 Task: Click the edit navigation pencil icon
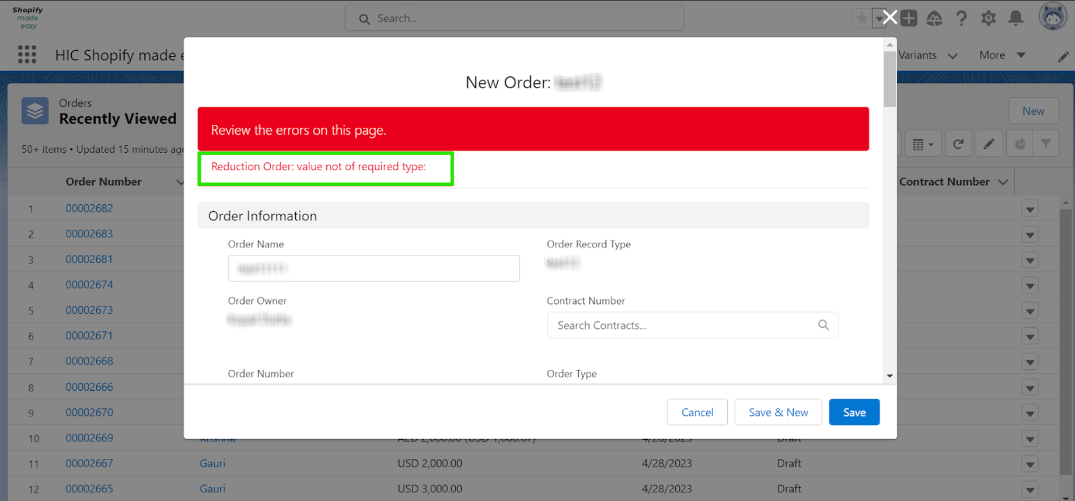(x=1063, y=57)
